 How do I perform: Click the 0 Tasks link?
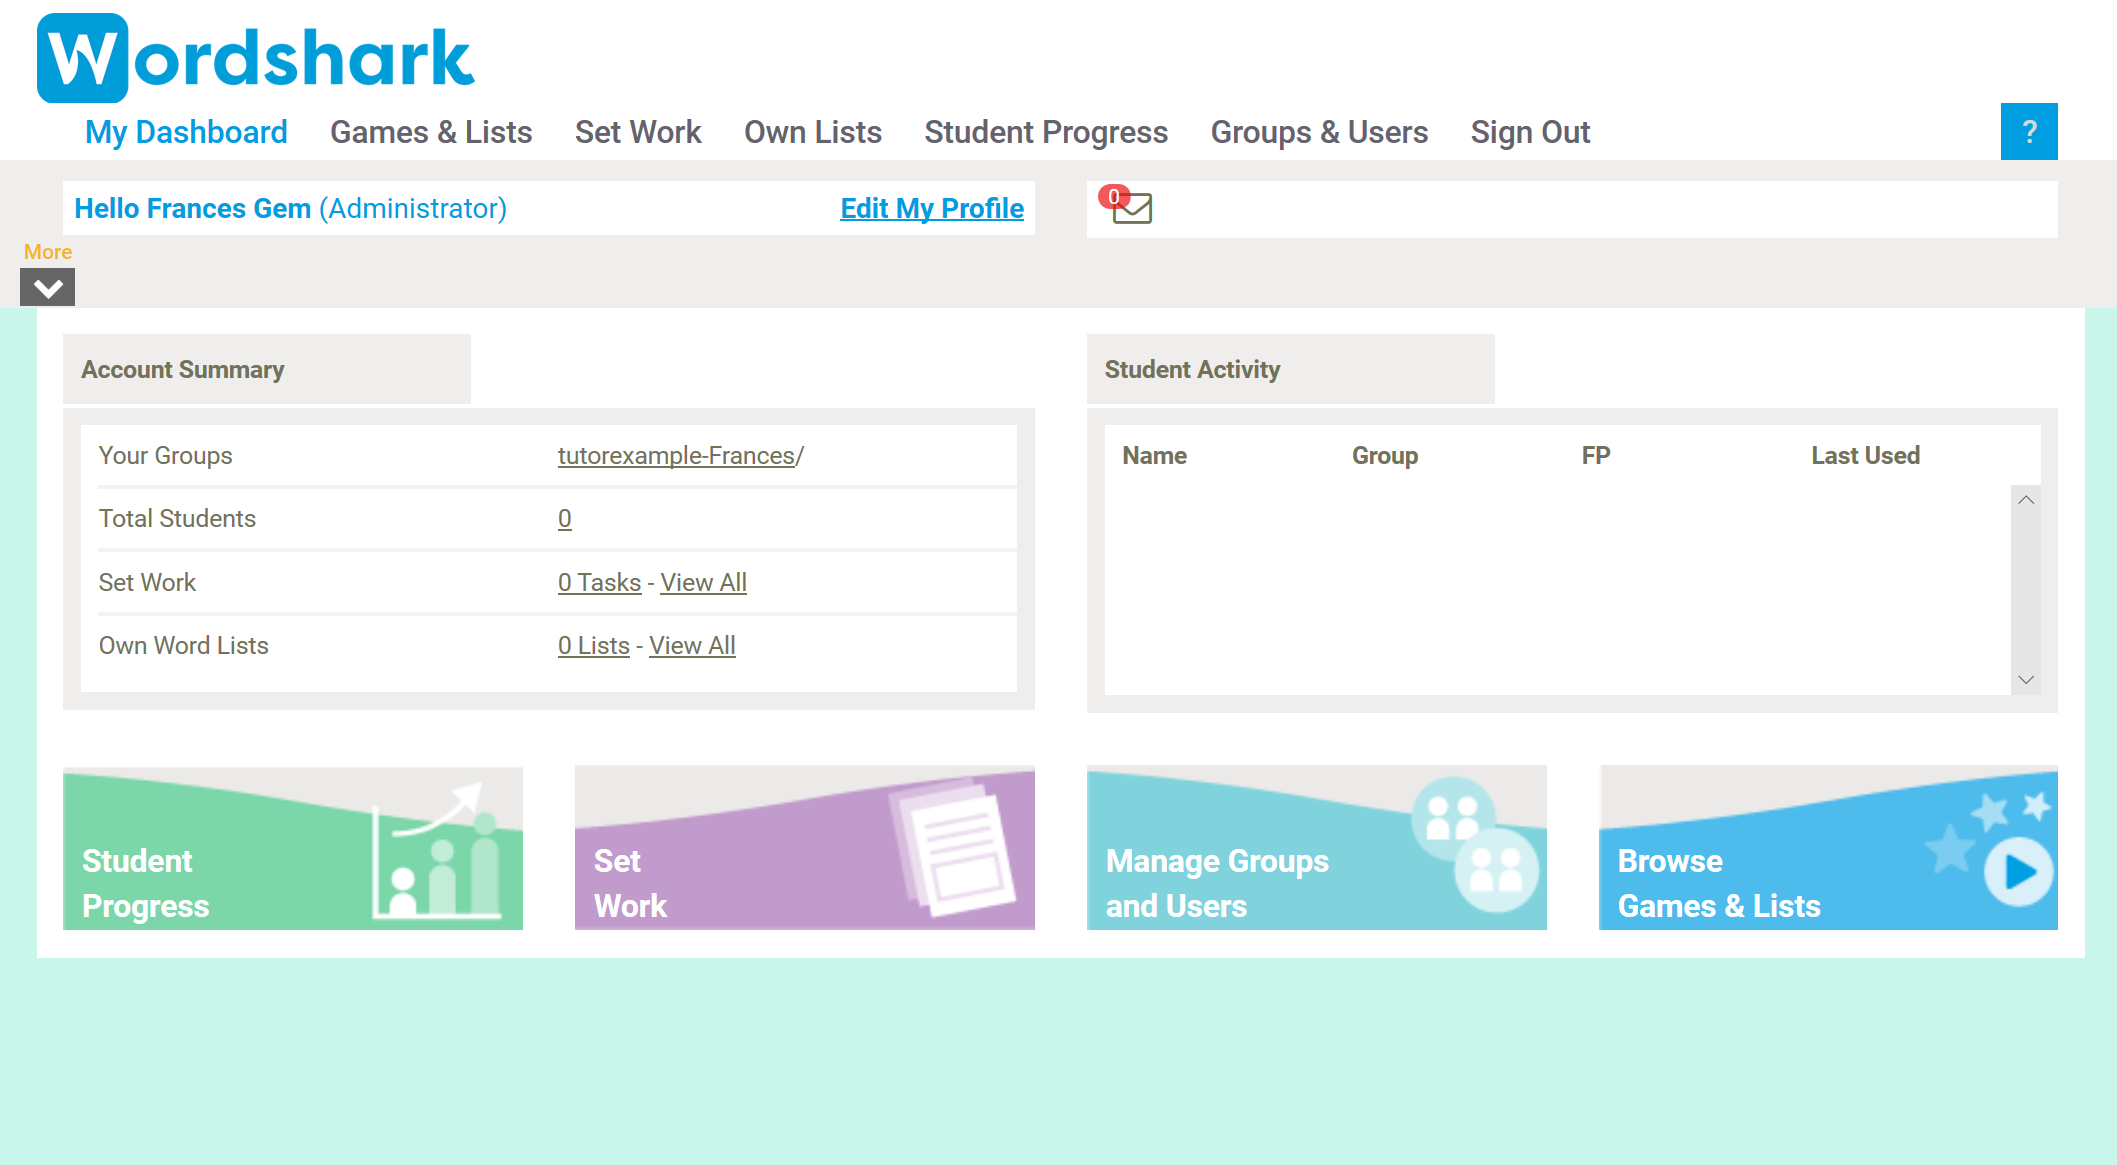tap(599, 582)
